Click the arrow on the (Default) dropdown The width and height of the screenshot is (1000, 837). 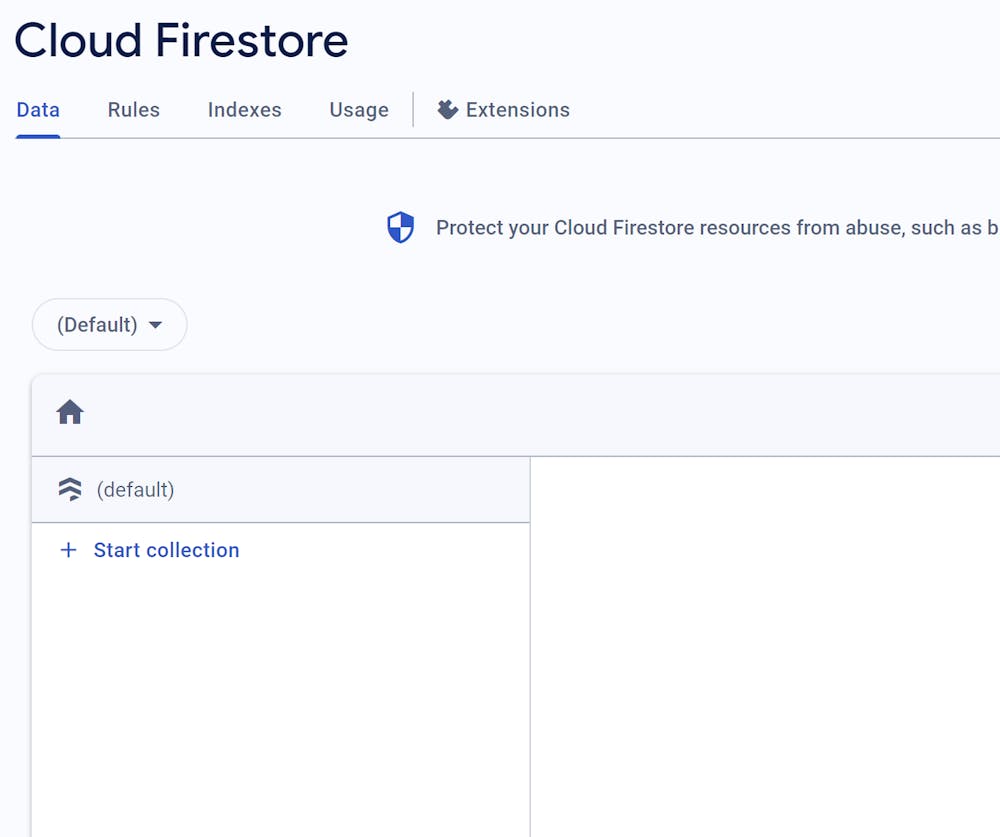pyautogui.click(x=155, y=325)
